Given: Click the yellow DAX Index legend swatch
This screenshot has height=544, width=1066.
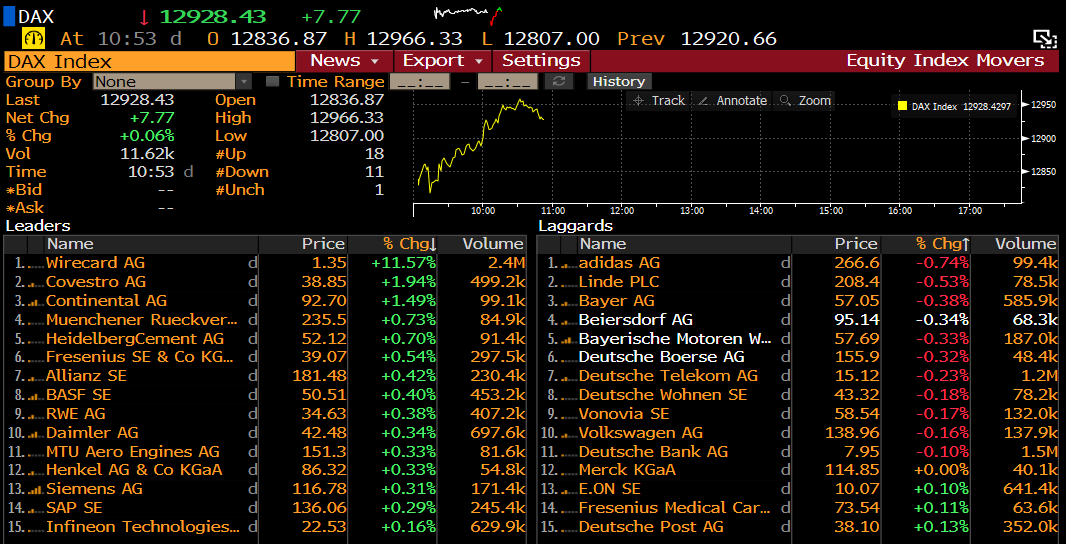Looking at the screenshot, I should coord(902,106).
